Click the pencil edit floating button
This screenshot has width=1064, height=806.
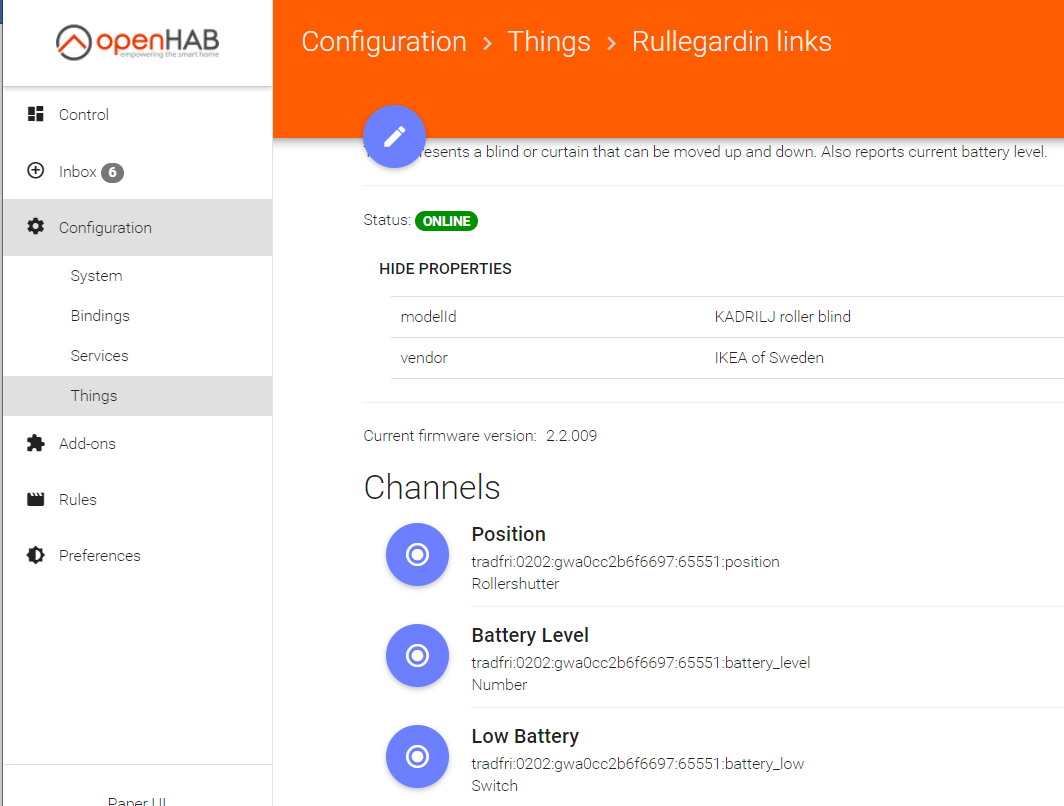(x=394, y=136)
